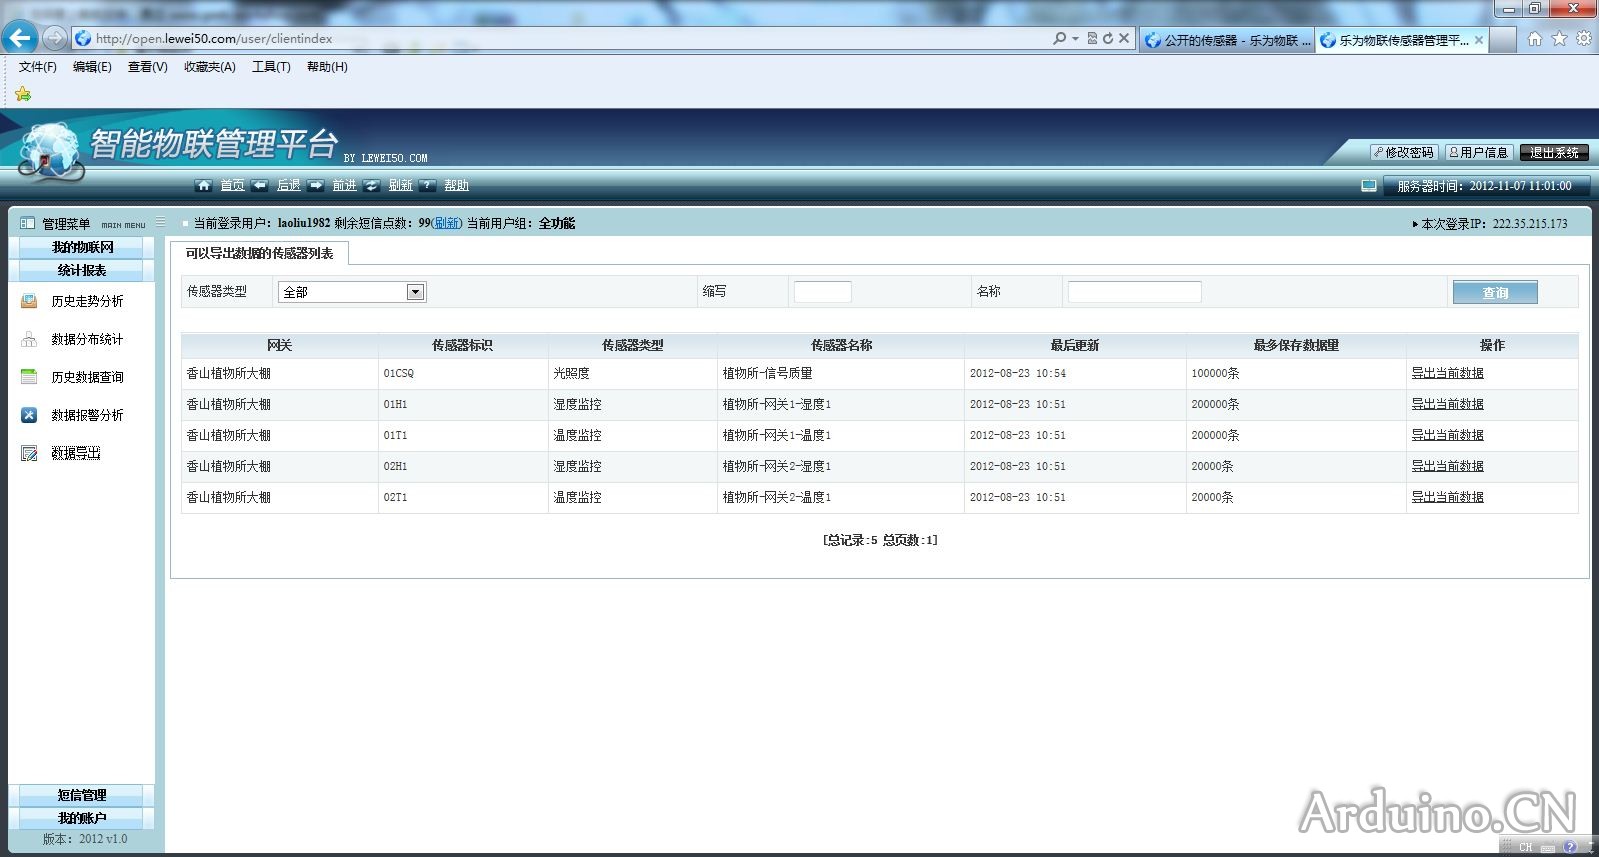Image resolution: width=1599 pixels, height=857 pixels.
Task: Open the 收藏夹(A) menu
Action: tap(210, 67)
